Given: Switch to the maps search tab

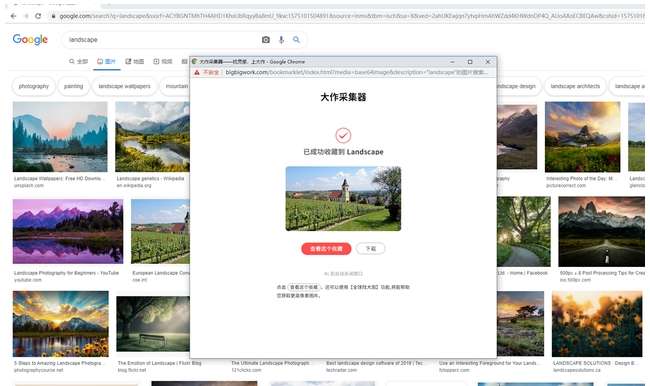Looking at the screenshot, I should click(135, 61).
